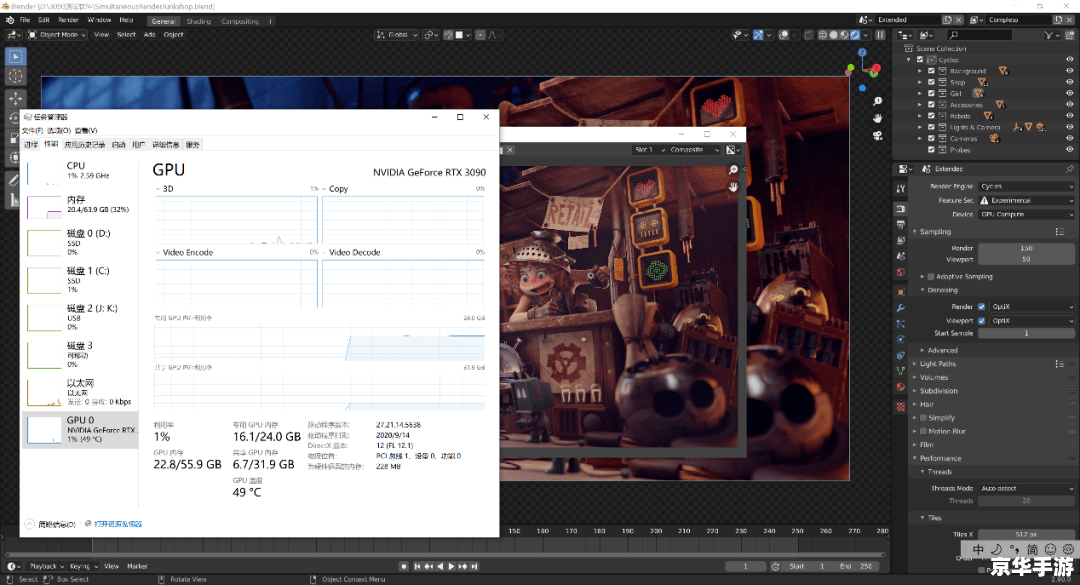
Task: Switch to the Compositing workspace tab
Action: (x=240, y=21)
